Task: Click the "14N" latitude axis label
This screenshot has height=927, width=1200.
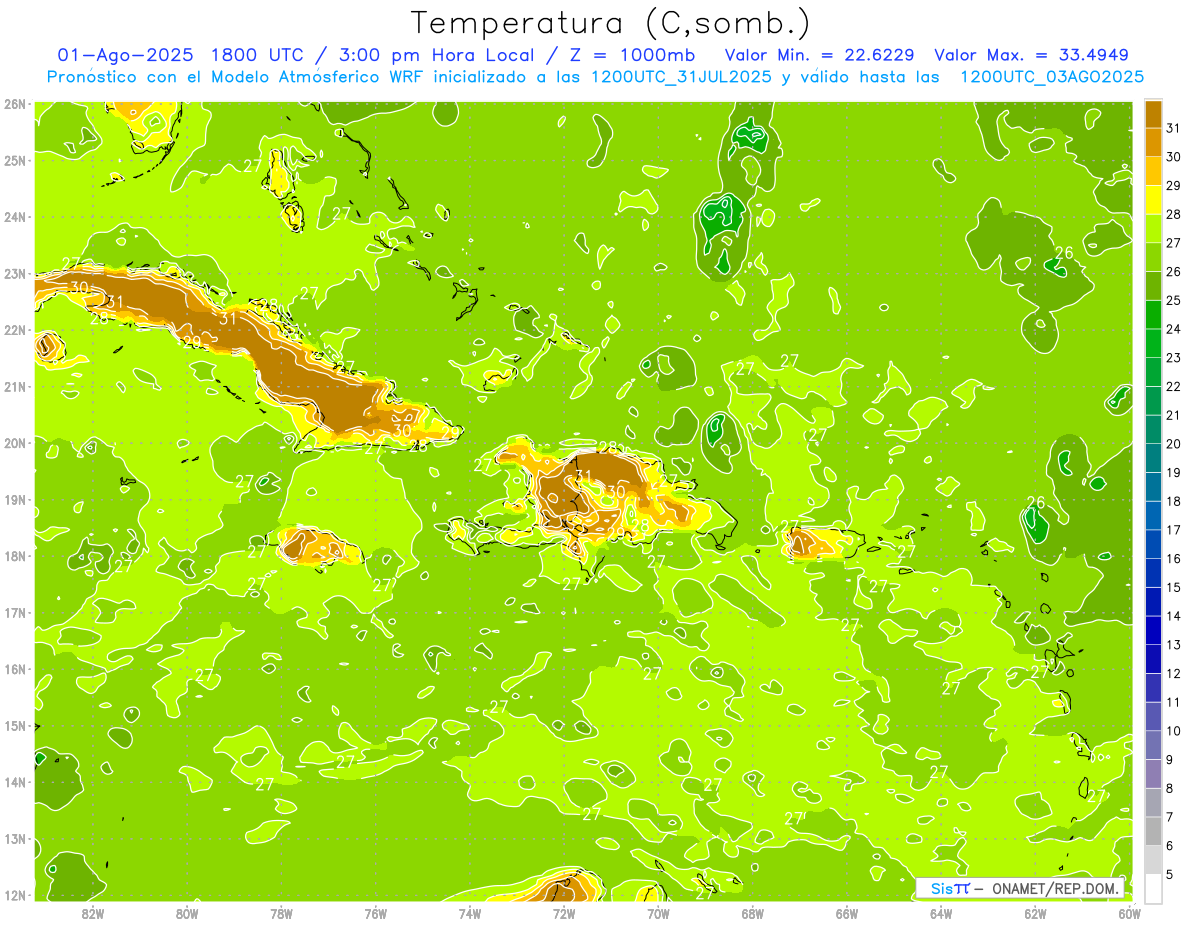Action: click(14, 782)
